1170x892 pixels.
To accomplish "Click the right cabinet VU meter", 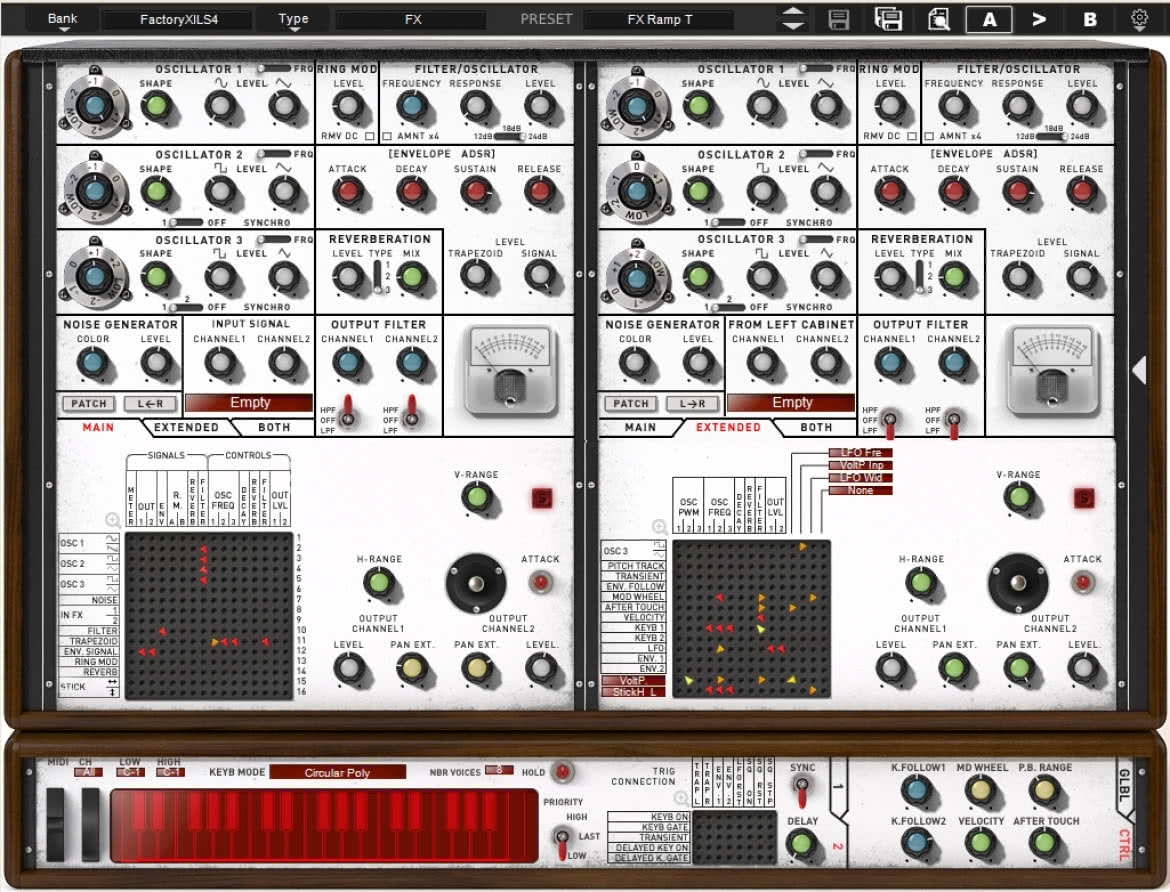I will 1052,370.
